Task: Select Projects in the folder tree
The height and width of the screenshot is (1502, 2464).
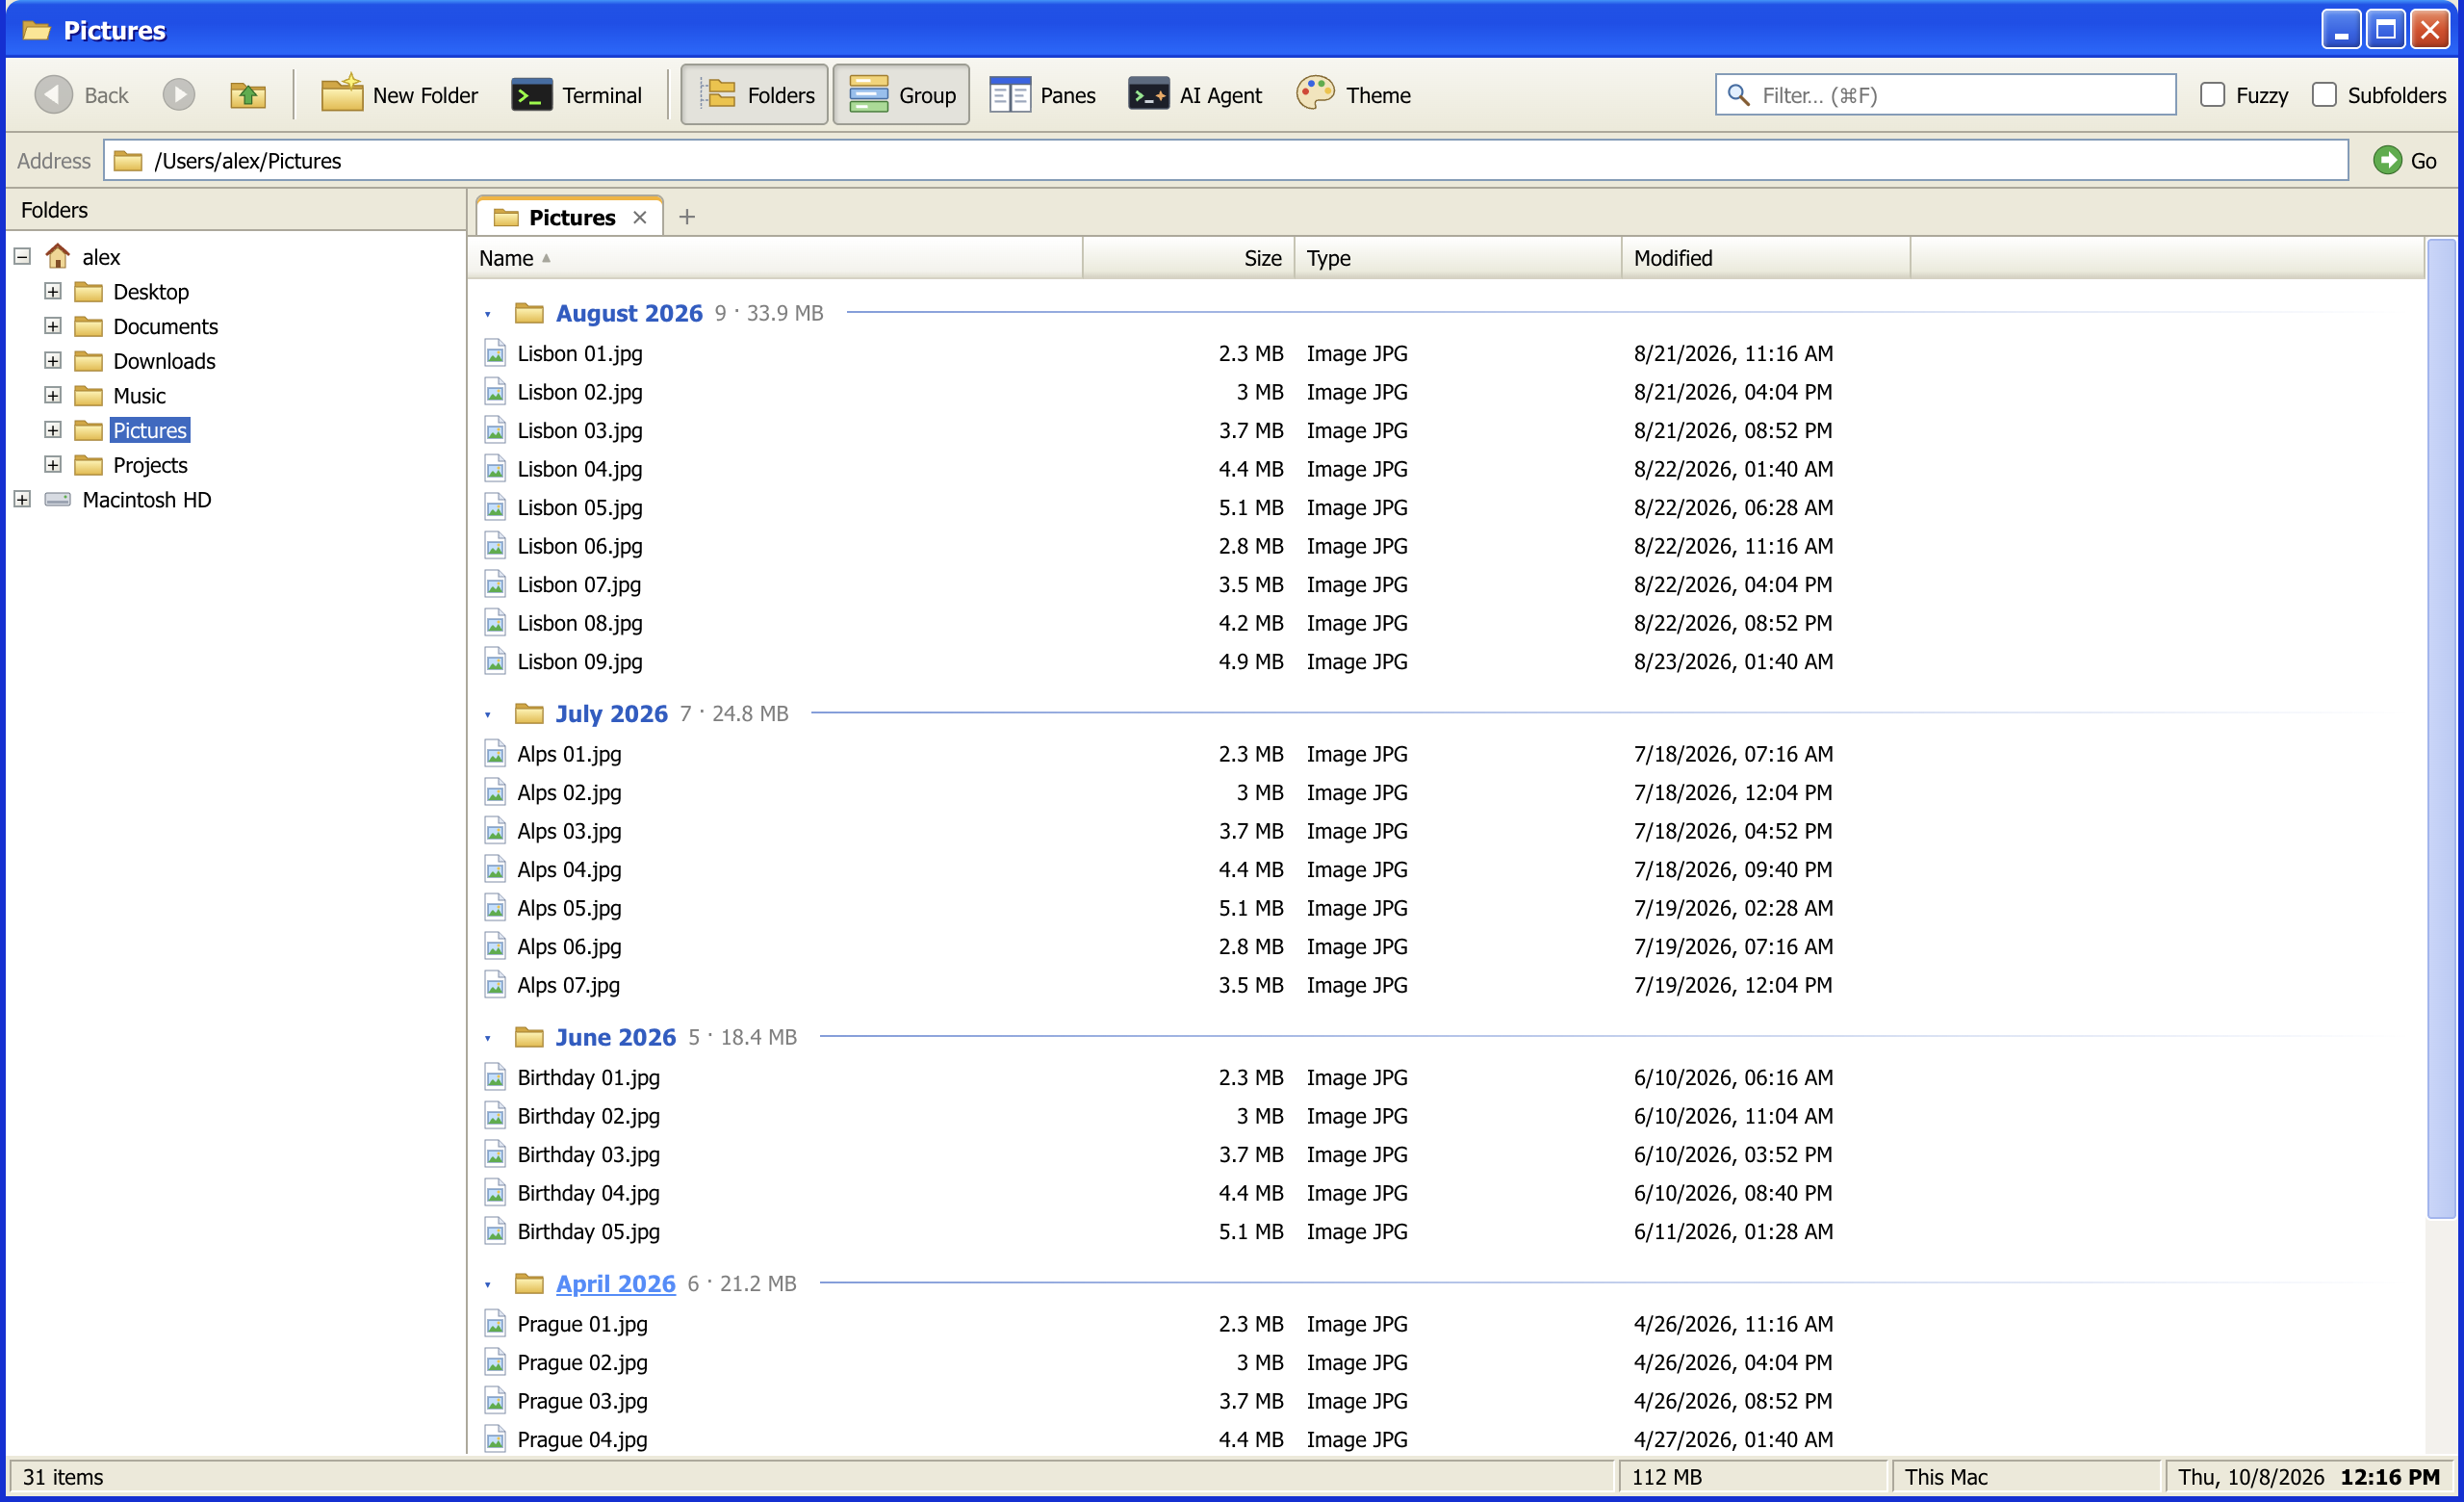Action: 150,465
